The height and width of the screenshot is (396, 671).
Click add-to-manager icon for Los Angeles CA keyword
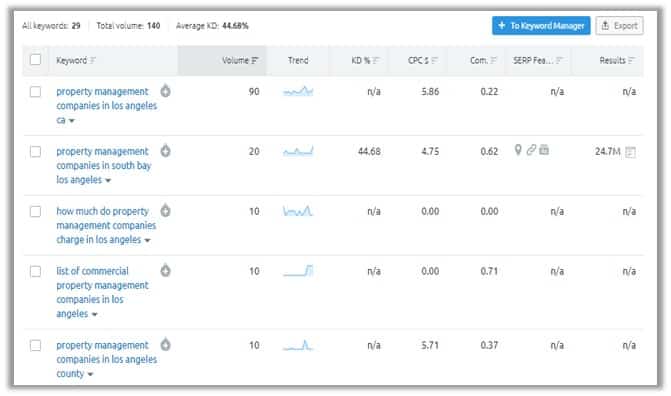coord(166,91)
